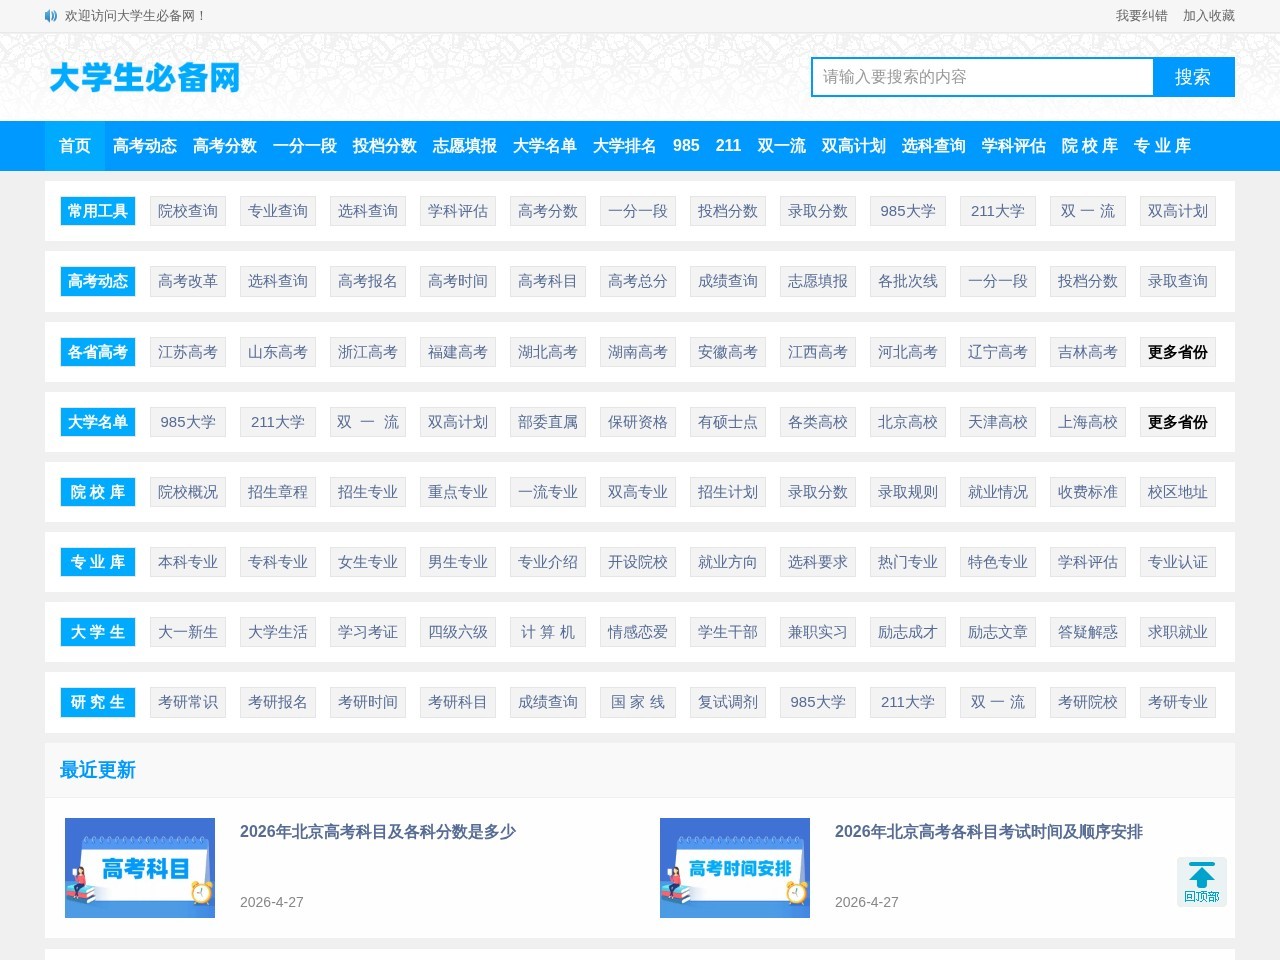Viewport: 1280px width, 960px height.
Task: Open 高考改革 link
Action: pos(188,281)
